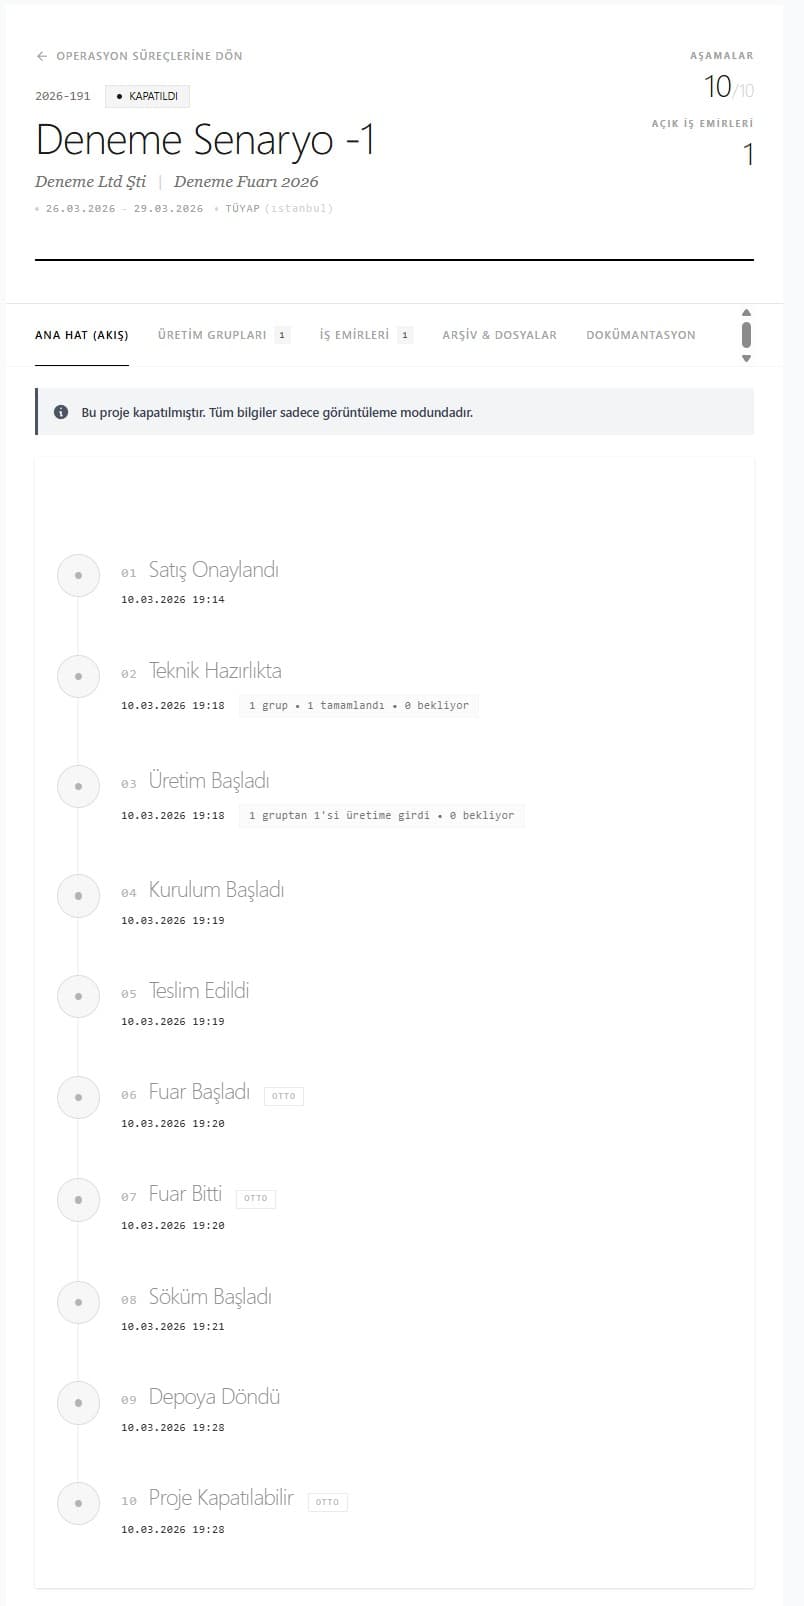Click the Depoya Döndü step circle
The height and width of the screenshot is (1606, 804).
[78, 1402]
